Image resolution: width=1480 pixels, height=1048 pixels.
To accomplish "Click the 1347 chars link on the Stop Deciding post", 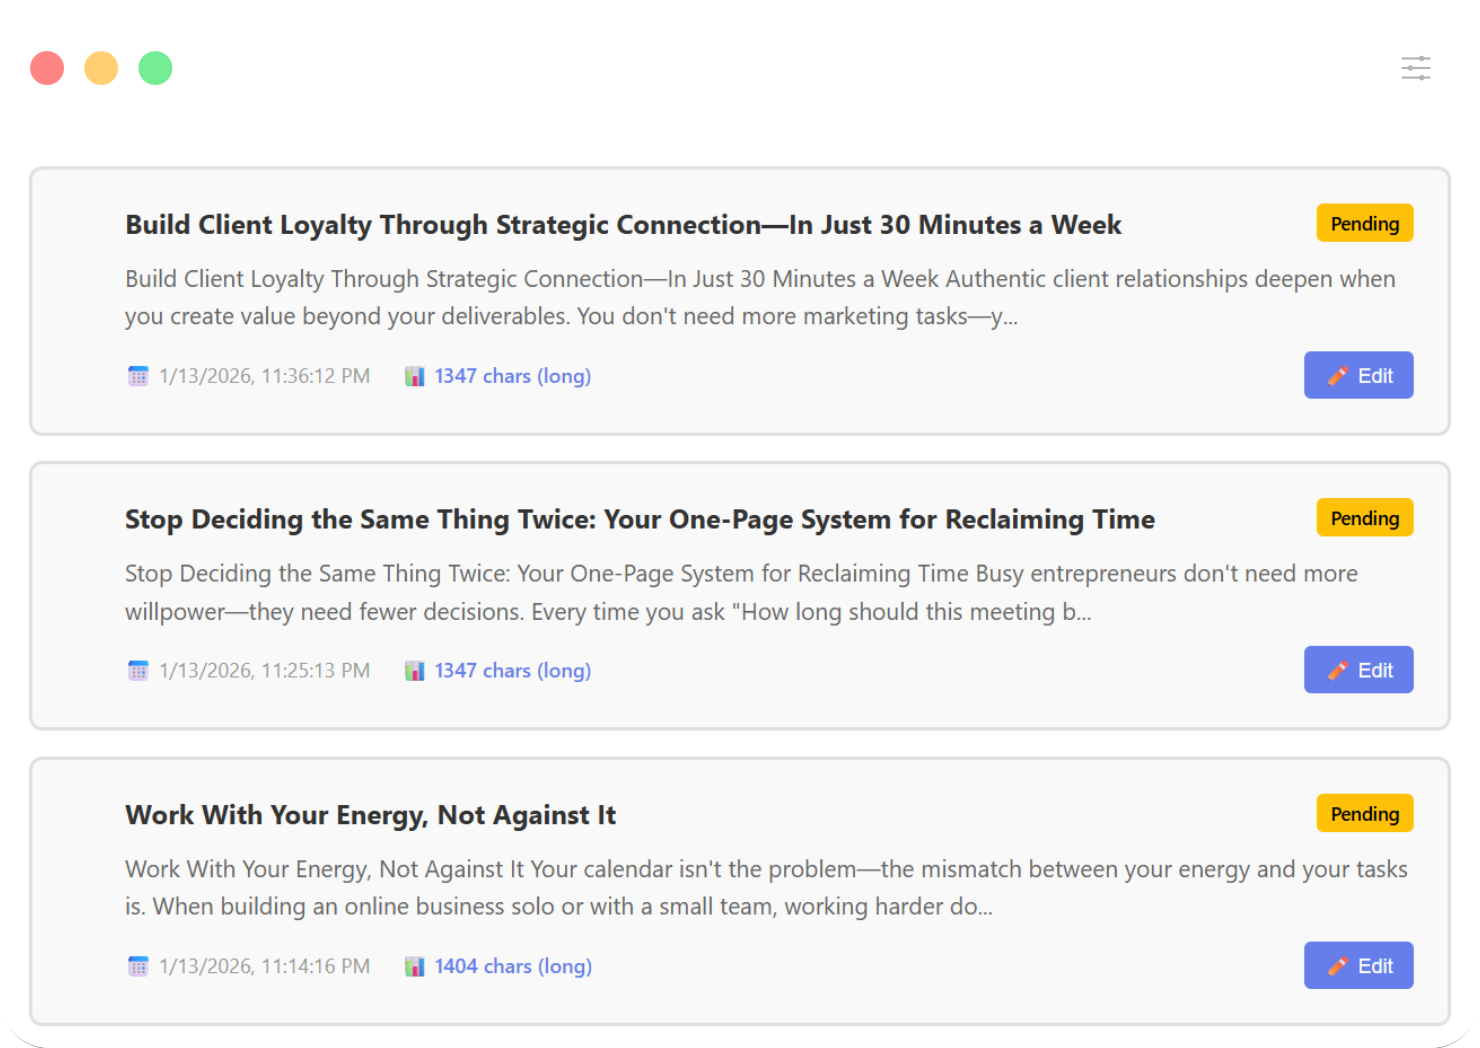I will point(512,670).
